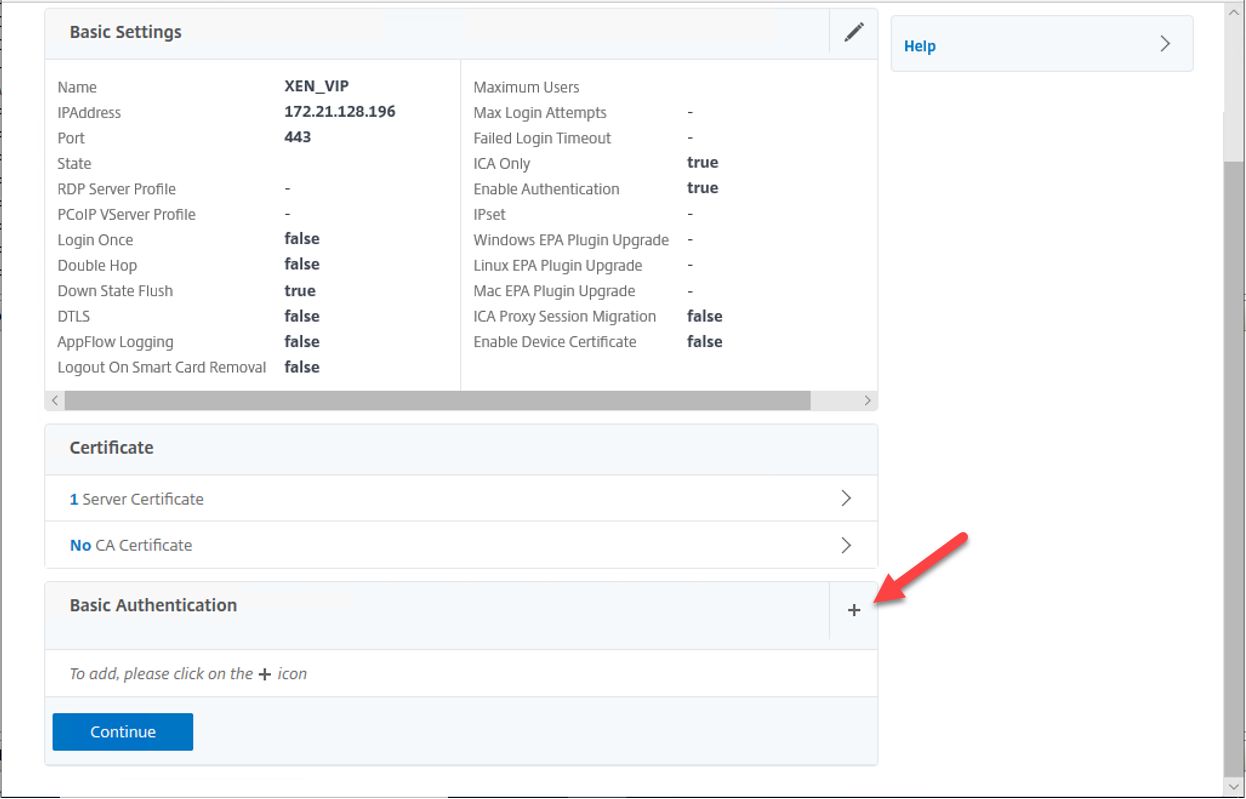Click the "To add, please click" hint text

point(187,674)
